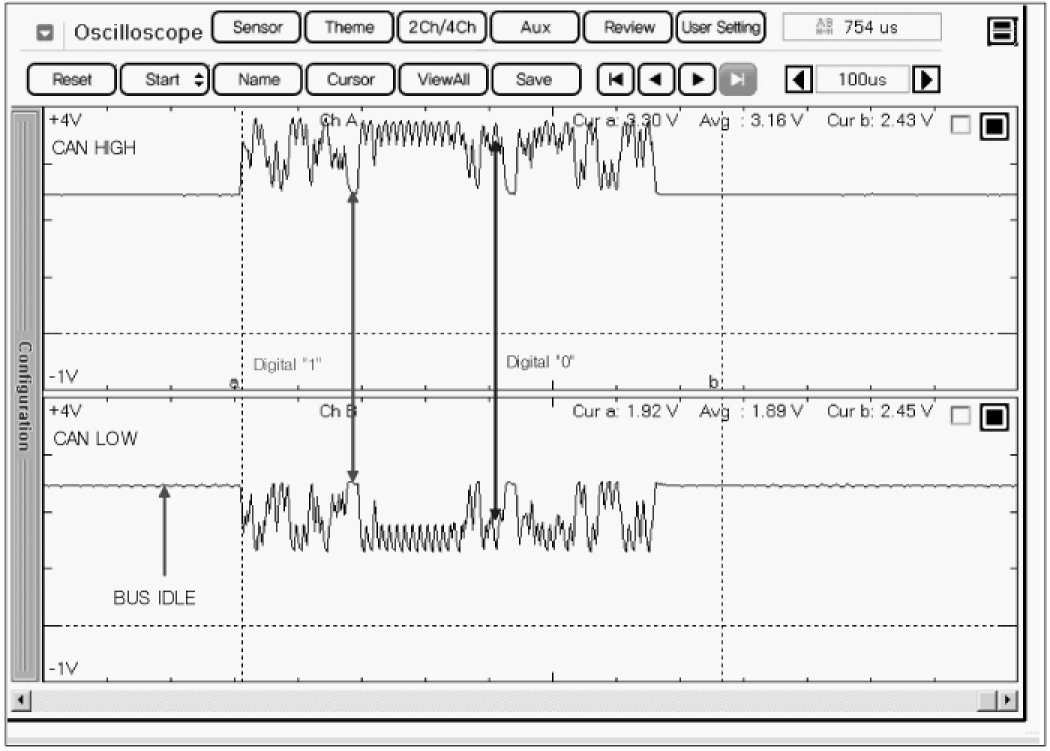
Task: Open the Sensor menu
Action: pos(257,28)
